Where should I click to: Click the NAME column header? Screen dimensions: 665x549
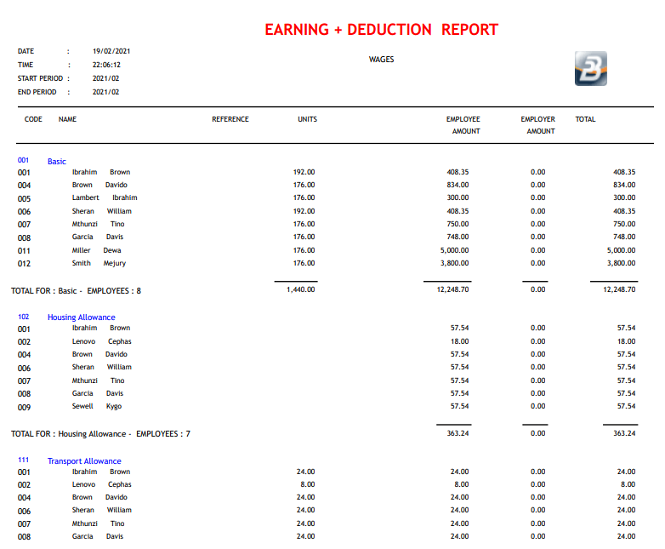click(x=67, y=119)
